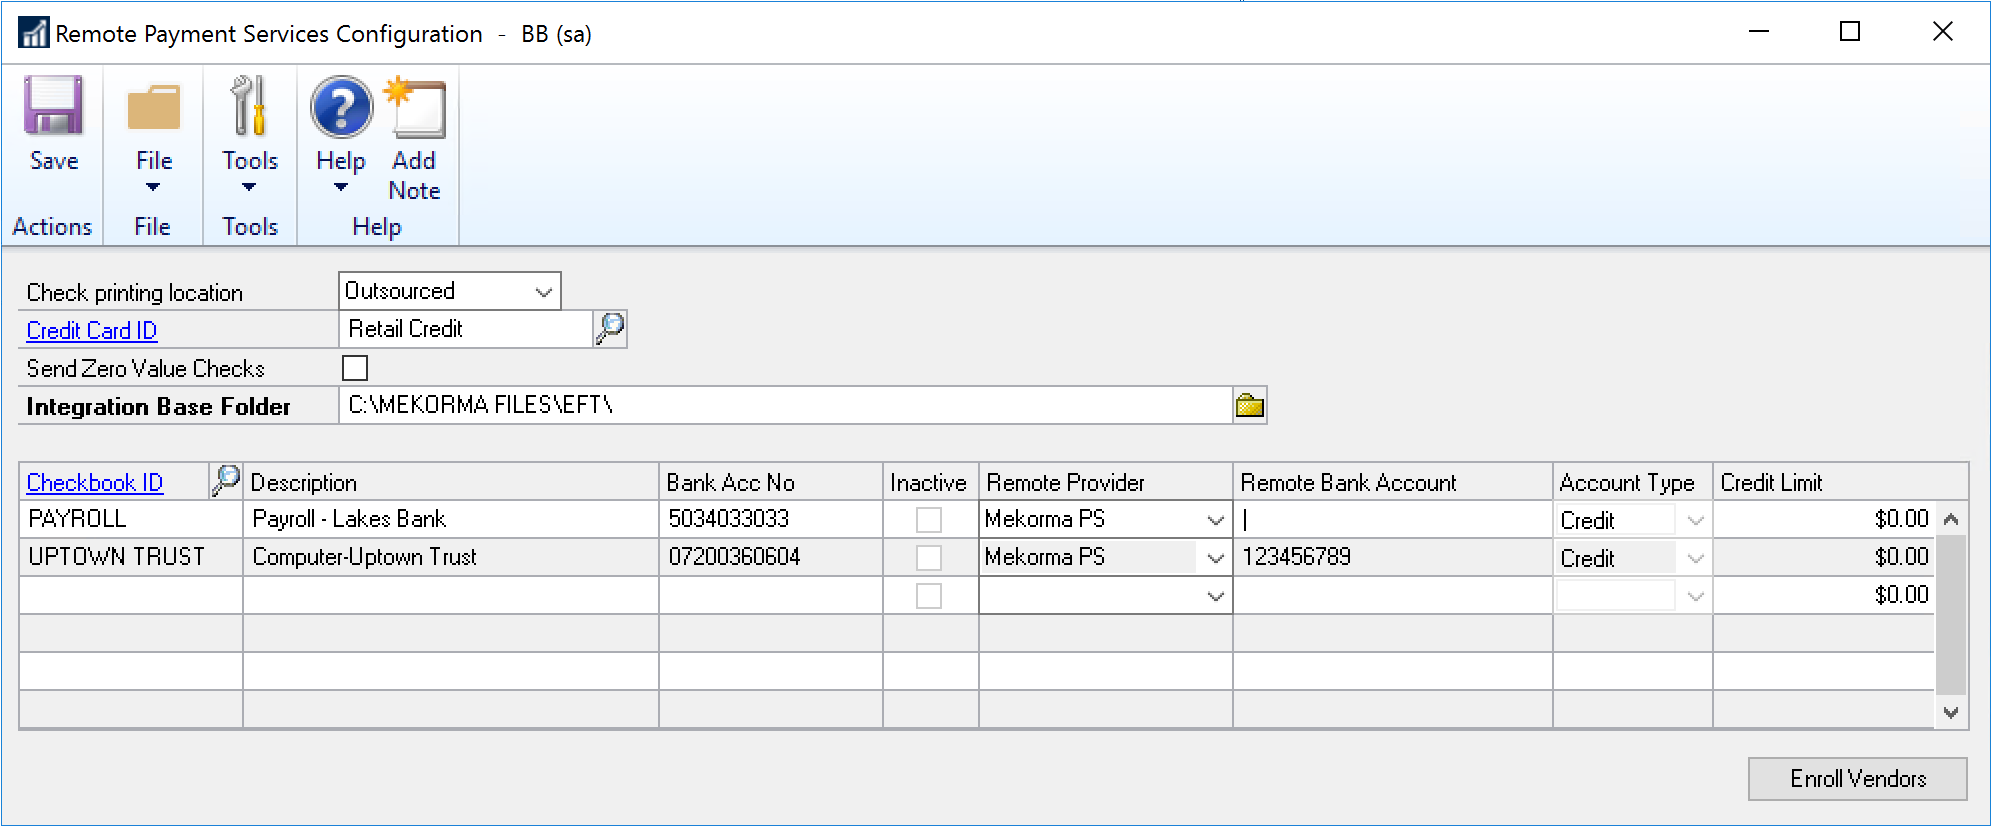The height and width of the screenshot is (828, 1995).
Task: Mark UPTOWN TRUST checkbook as Inactive
Action: (929, 558)
